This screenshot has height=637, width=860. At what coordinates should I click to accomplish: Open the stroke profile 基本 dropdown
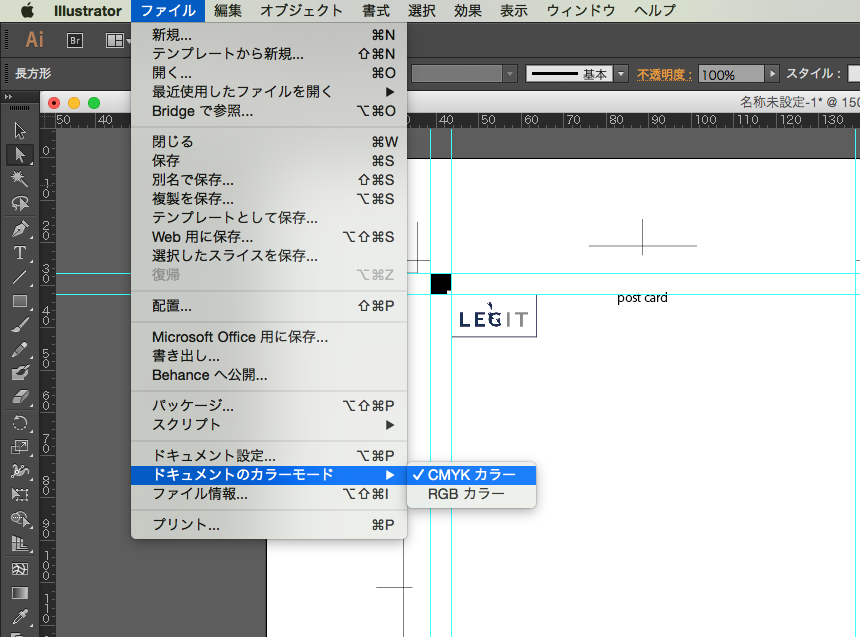[x=621, y=74]
